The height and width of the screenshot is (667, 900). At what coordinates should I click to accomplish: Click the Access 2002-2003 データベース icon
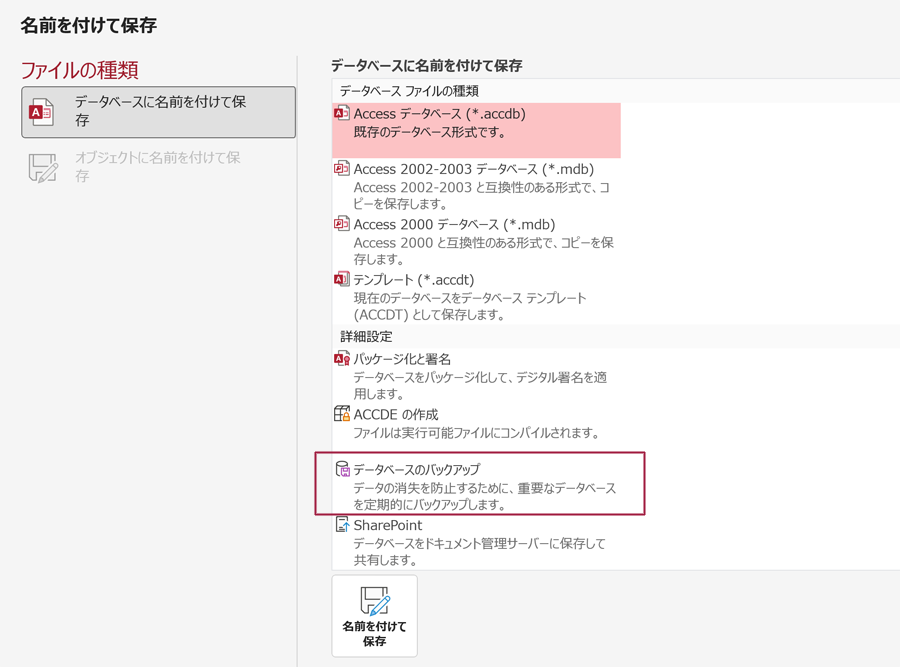tap(342, 169)
